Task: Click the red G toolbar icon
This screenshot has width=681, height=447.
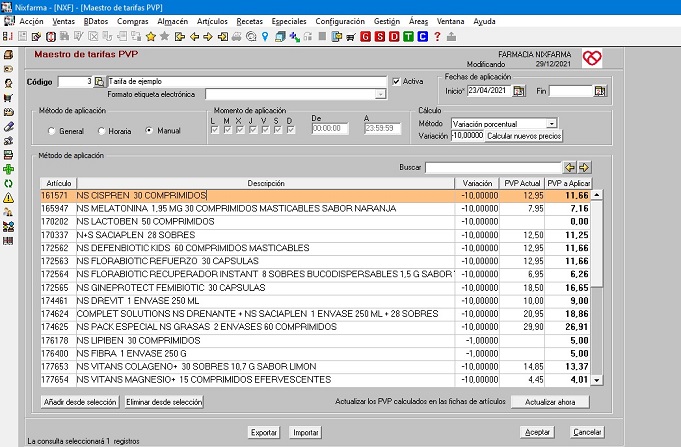Action: point(365,37)
